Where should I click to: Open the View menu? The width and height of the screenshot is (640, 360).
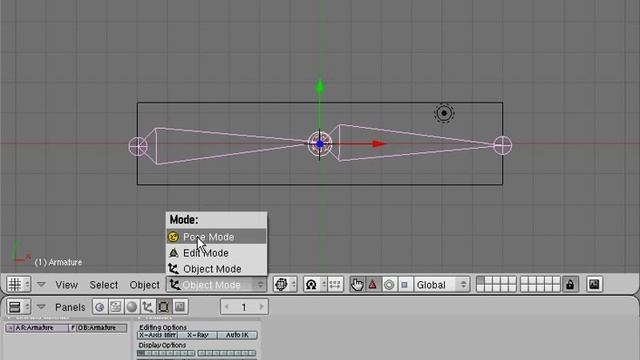point(67,285)
